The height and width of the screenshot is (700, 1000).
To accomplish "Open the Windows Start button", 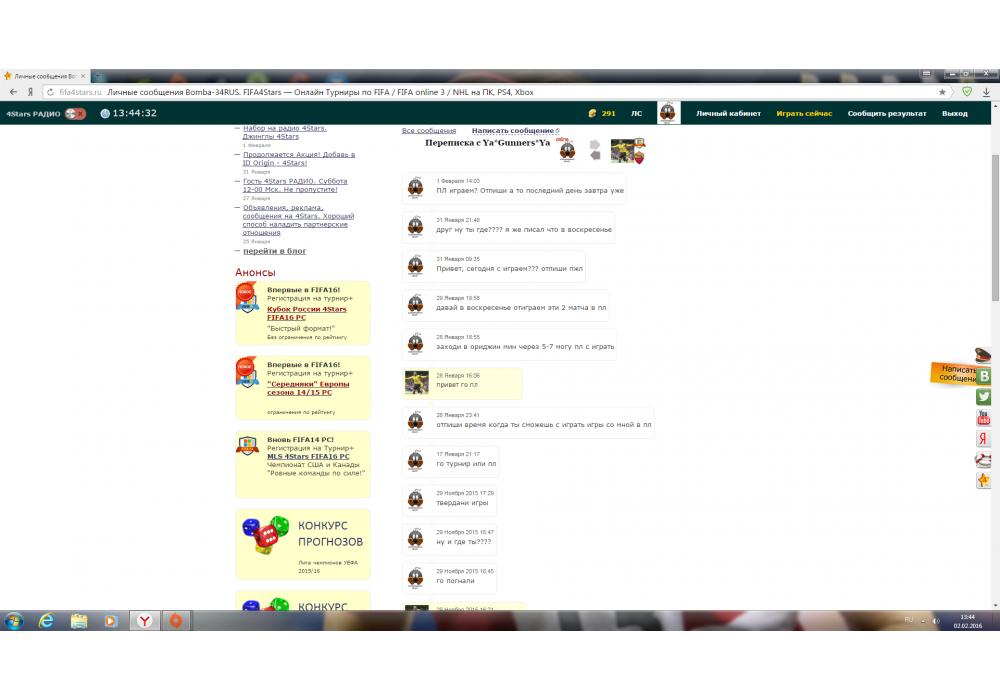I will coord(13,620).
